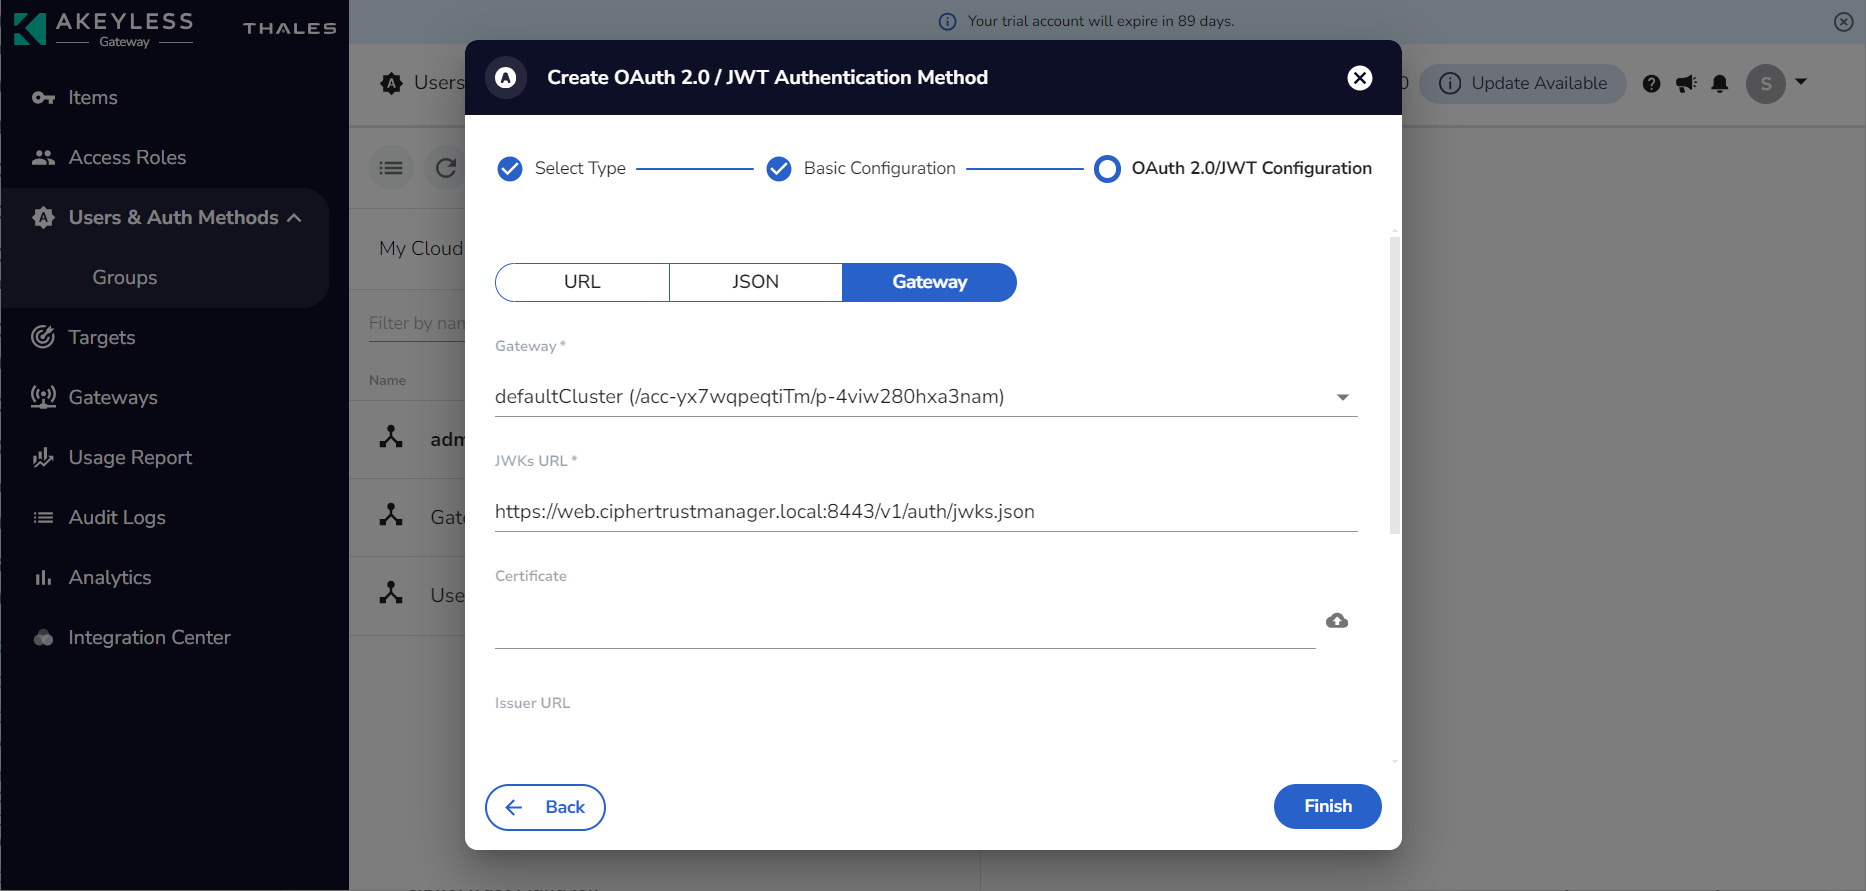The width and height of the screenshot is (1866, 891).
Task: Click the refresh icon in the users toolbar
Action: click(x=446, y=168)
